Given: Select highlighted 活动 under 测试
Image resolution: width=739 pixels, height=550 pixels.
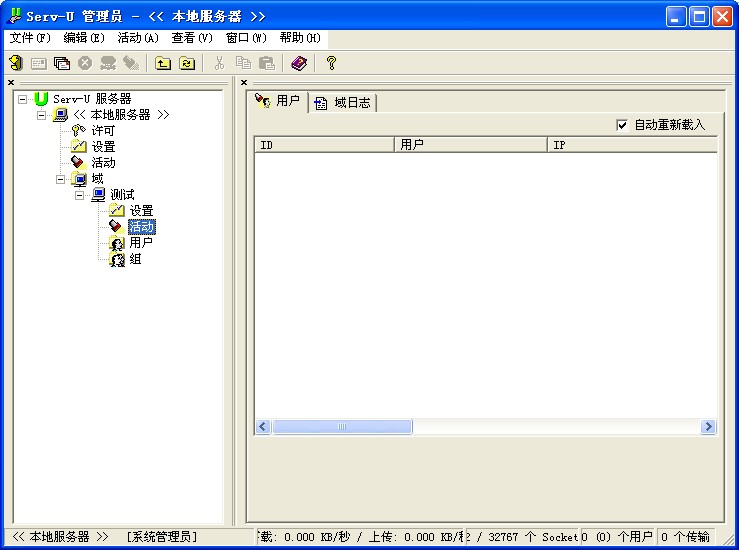Looking at the screenshot, I should 141,227.
